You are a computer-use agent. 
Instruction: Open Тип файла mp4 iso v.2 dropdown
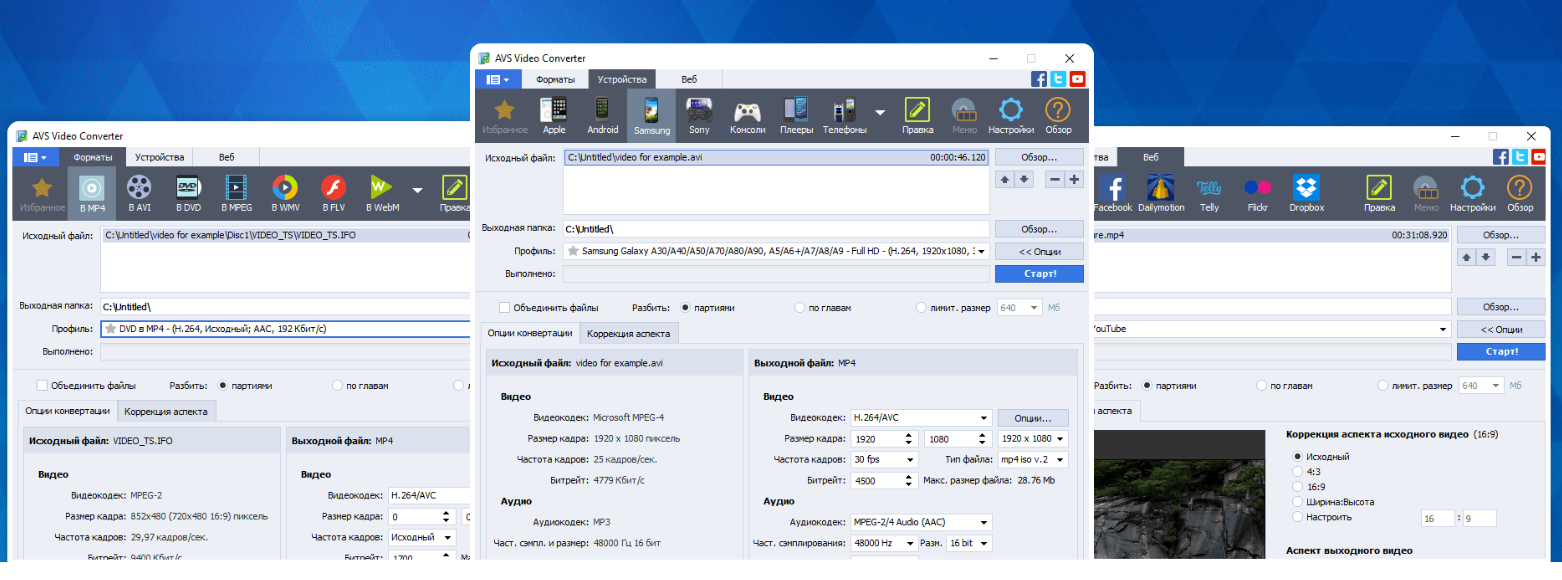pos(1033,460)
